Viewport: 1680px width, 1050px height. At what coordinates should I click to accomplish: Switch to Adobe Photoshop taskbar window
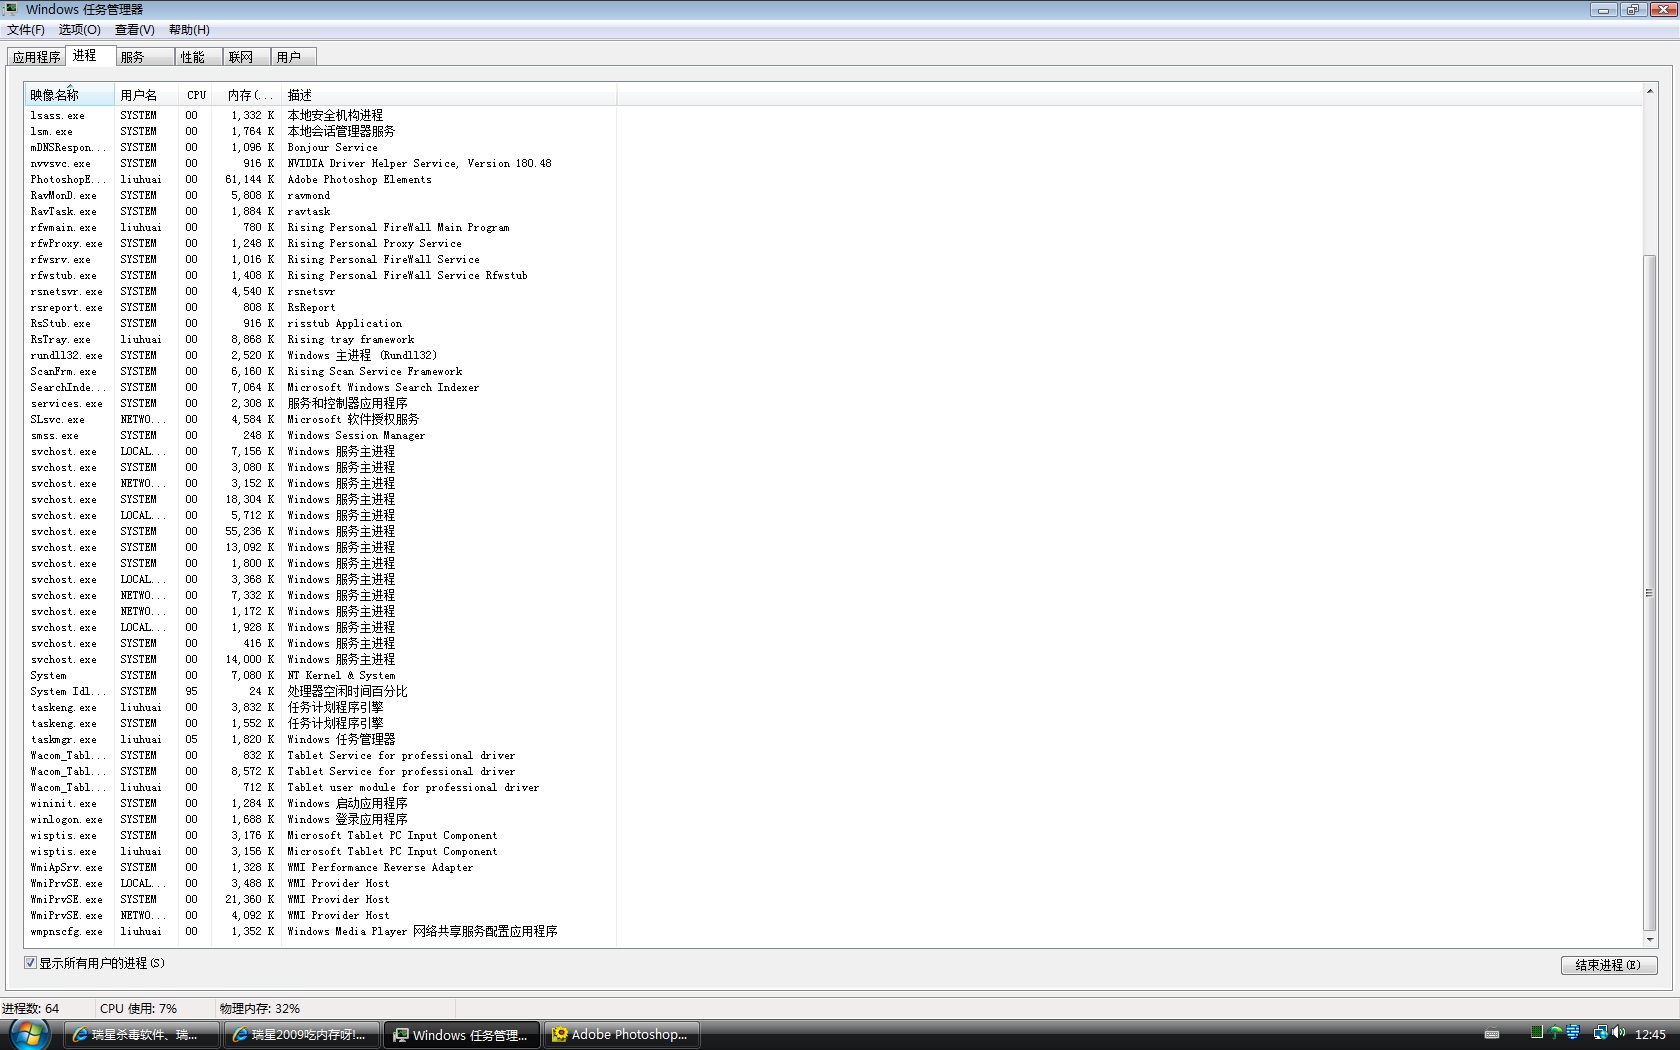pos(622,1035)
